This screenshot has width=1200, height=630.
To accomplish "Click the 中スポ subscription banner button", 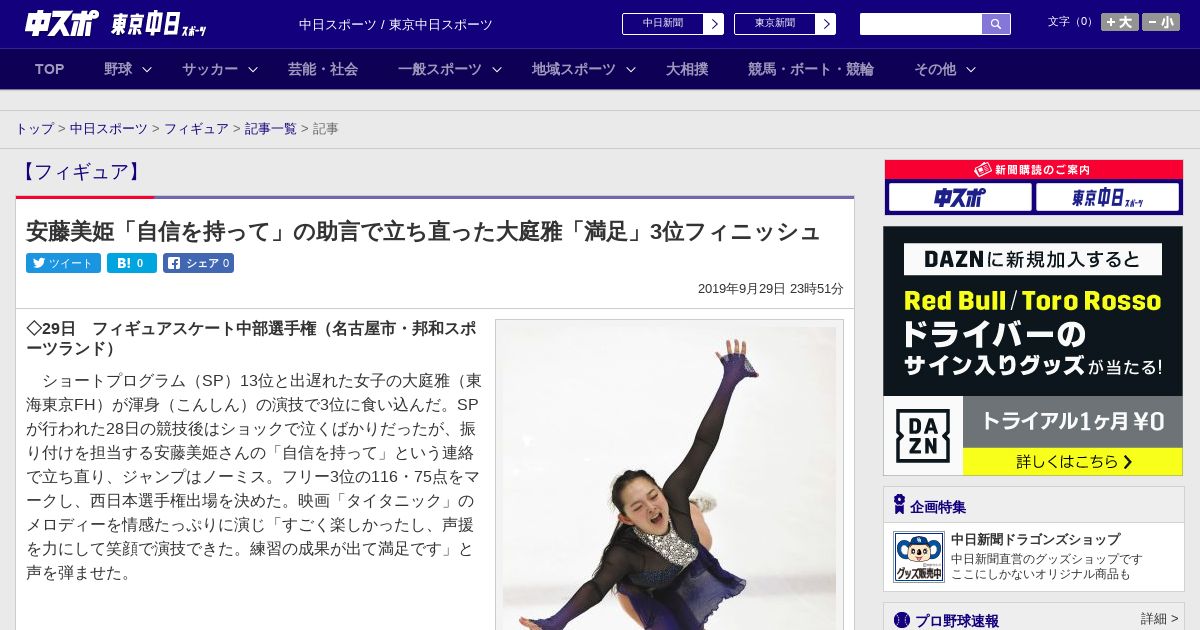I will [x=960, y=197].
